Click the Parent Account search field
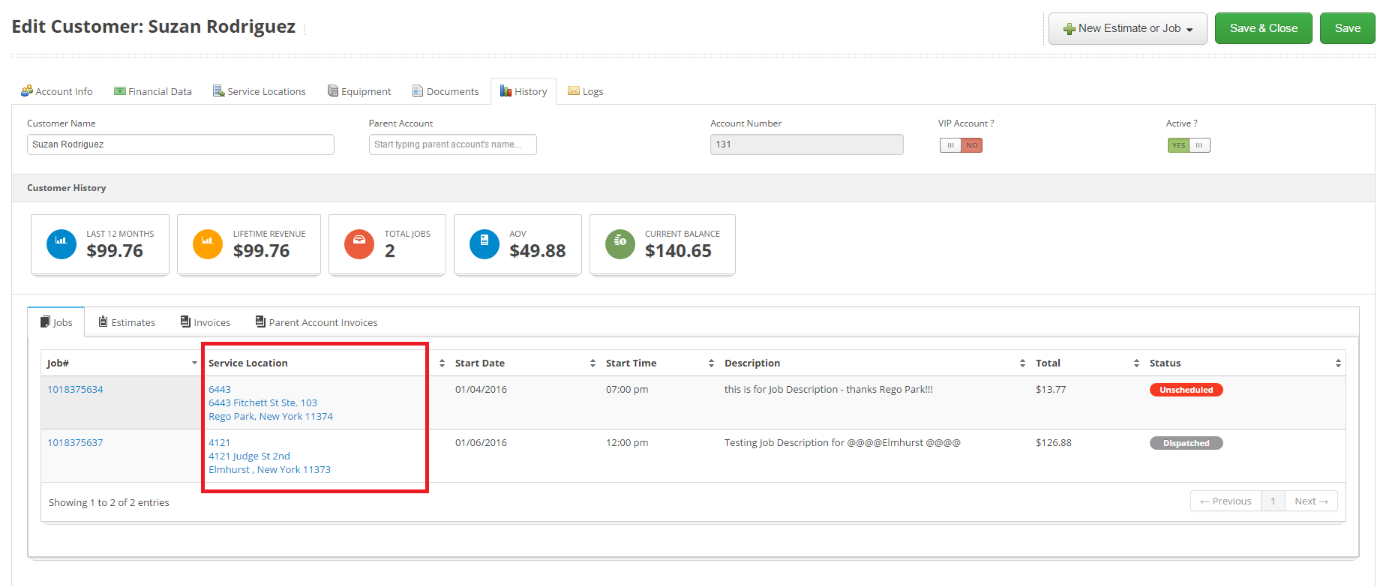This screenshot has height=586, width=1392. point(453,144)
